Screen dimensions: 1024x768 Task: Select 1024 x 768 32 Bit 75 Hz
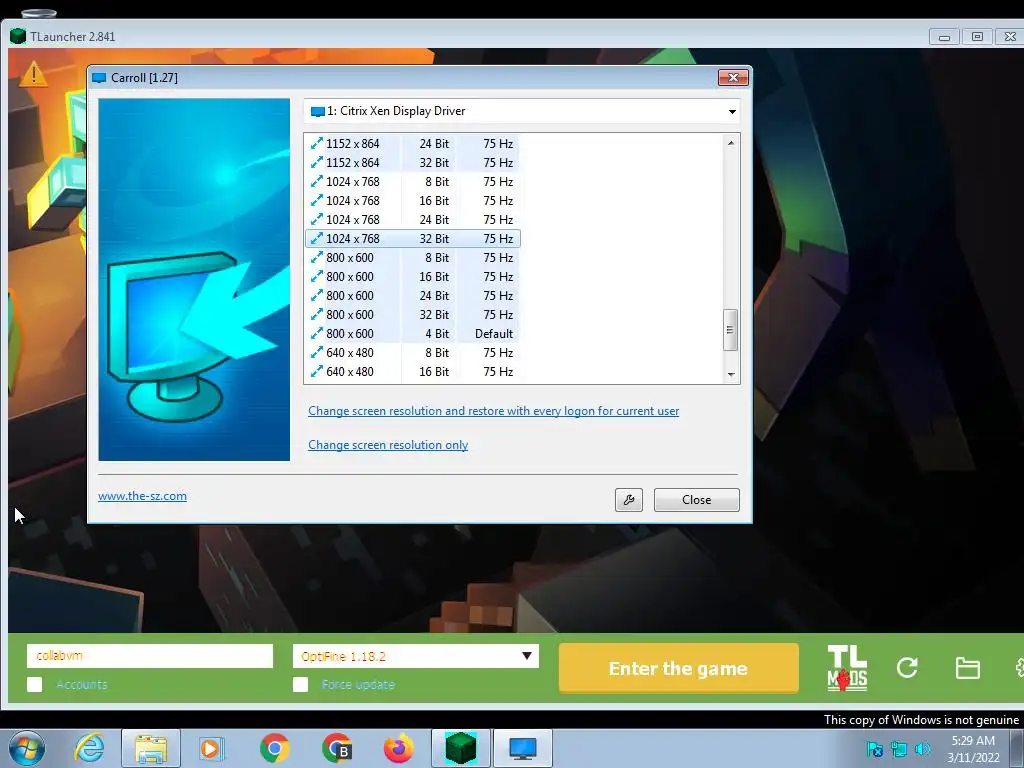tap(413, 238)
